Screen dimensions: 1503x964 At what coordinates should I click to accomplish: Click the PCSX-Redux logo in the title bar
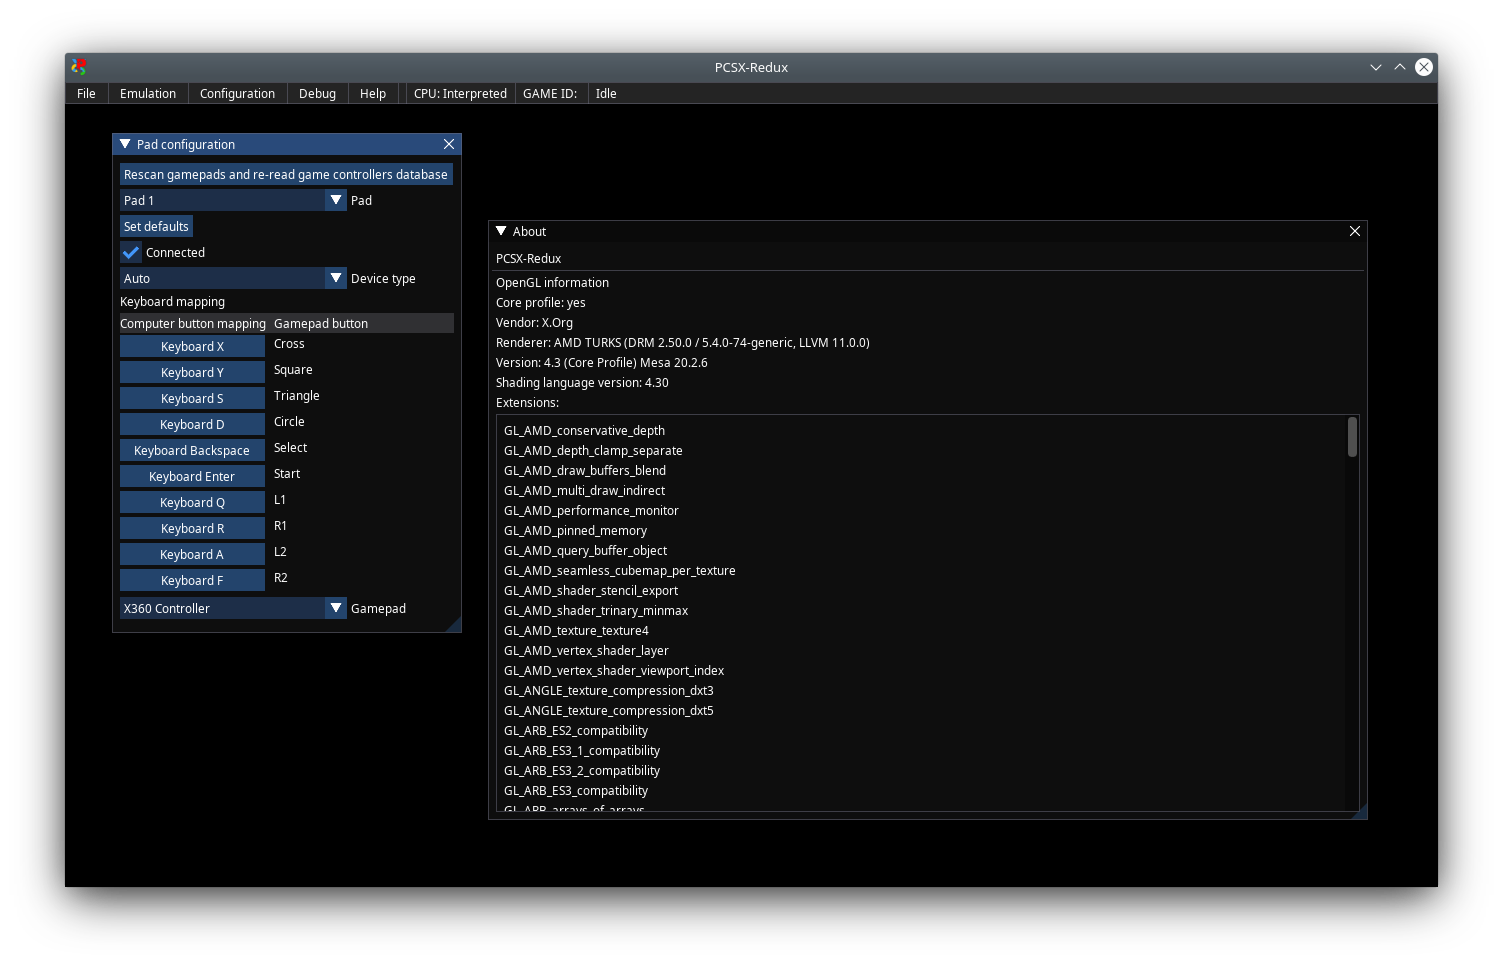click(x=79, y=67)
